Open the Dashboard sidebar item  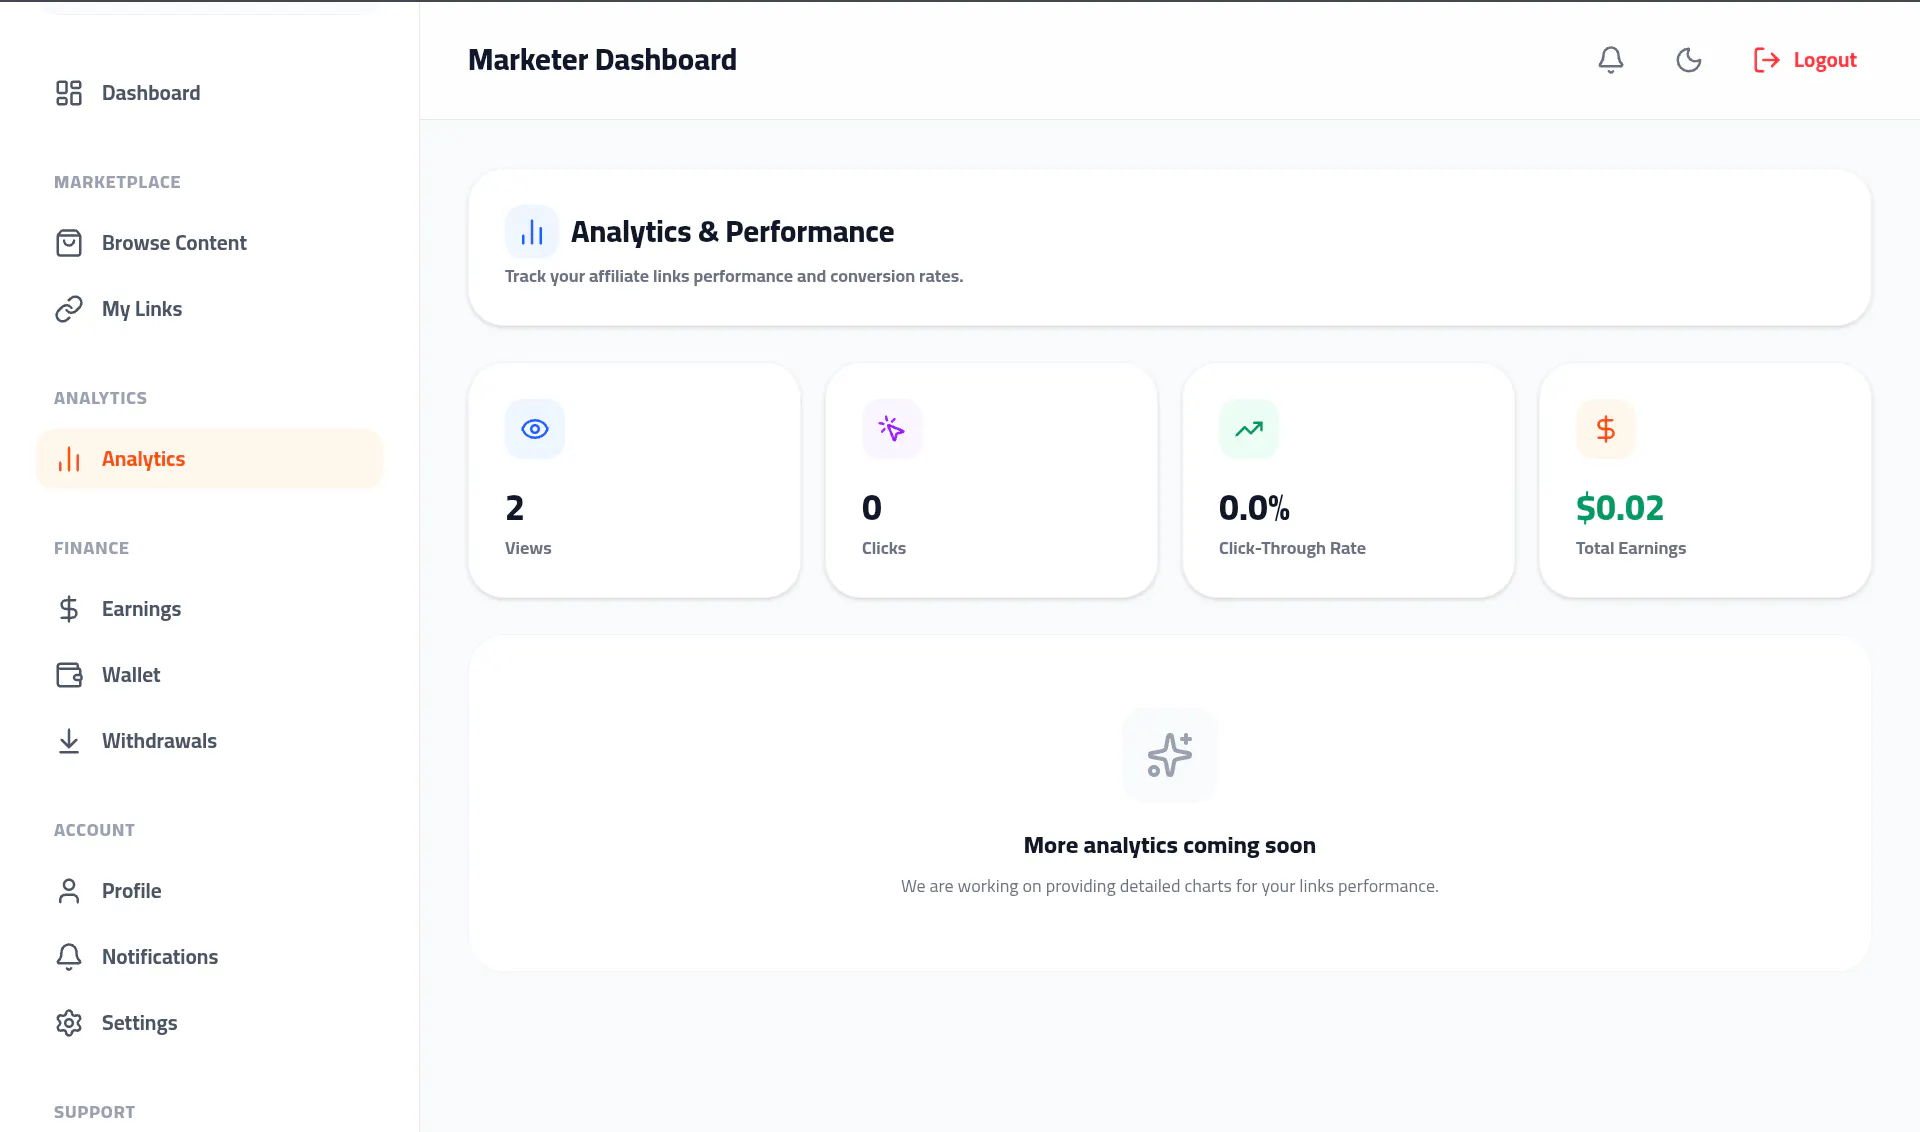tap(210, 93)
